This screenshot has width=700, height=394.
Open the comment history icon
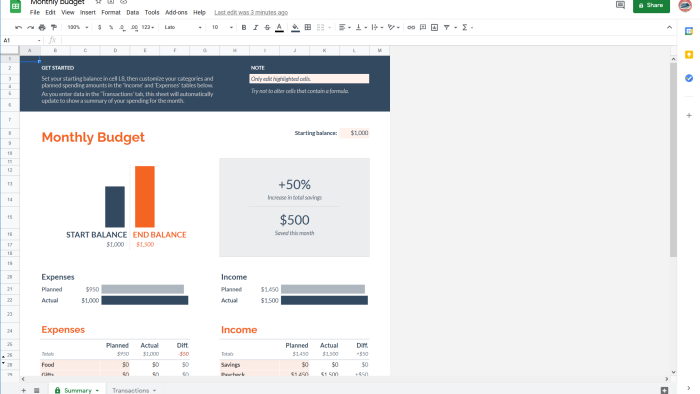coord(620,5)
